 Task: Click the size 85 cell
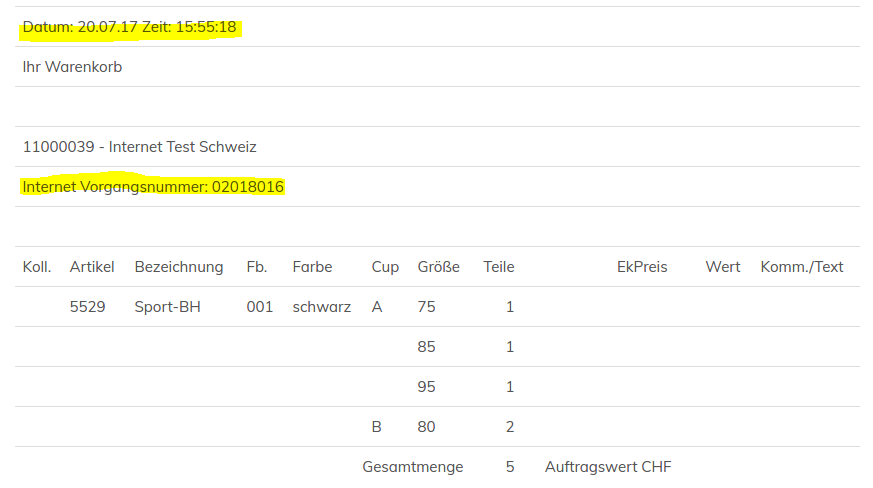coord(427,347)
